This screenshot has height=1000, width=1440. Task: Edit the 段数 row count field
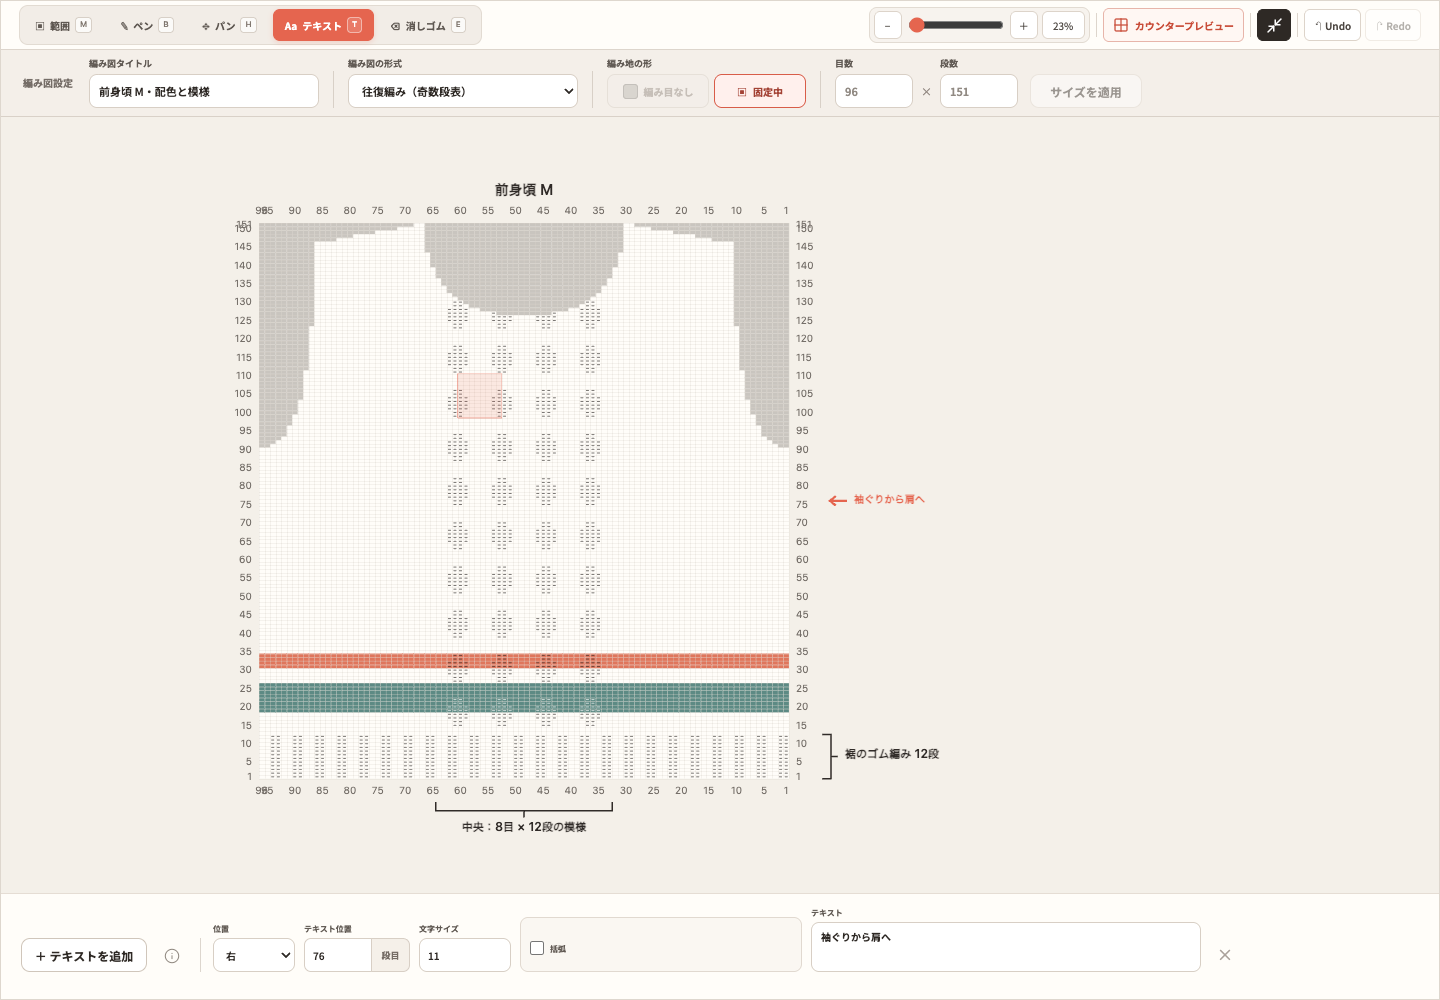pos(979,91)
